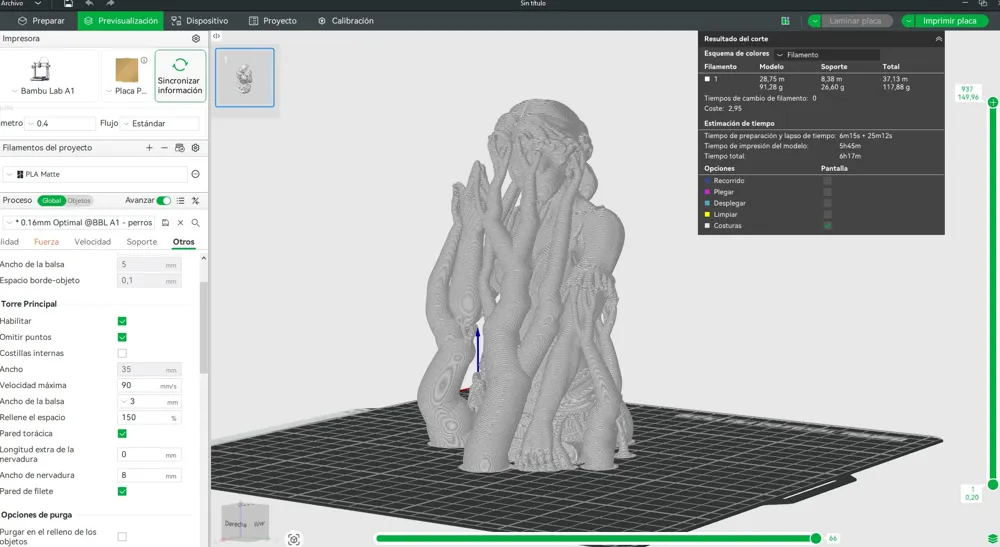This screenshot has width=1000, height=547.
Task: Switch to the Proyecto tab
Action: click(x=272, y=21)
